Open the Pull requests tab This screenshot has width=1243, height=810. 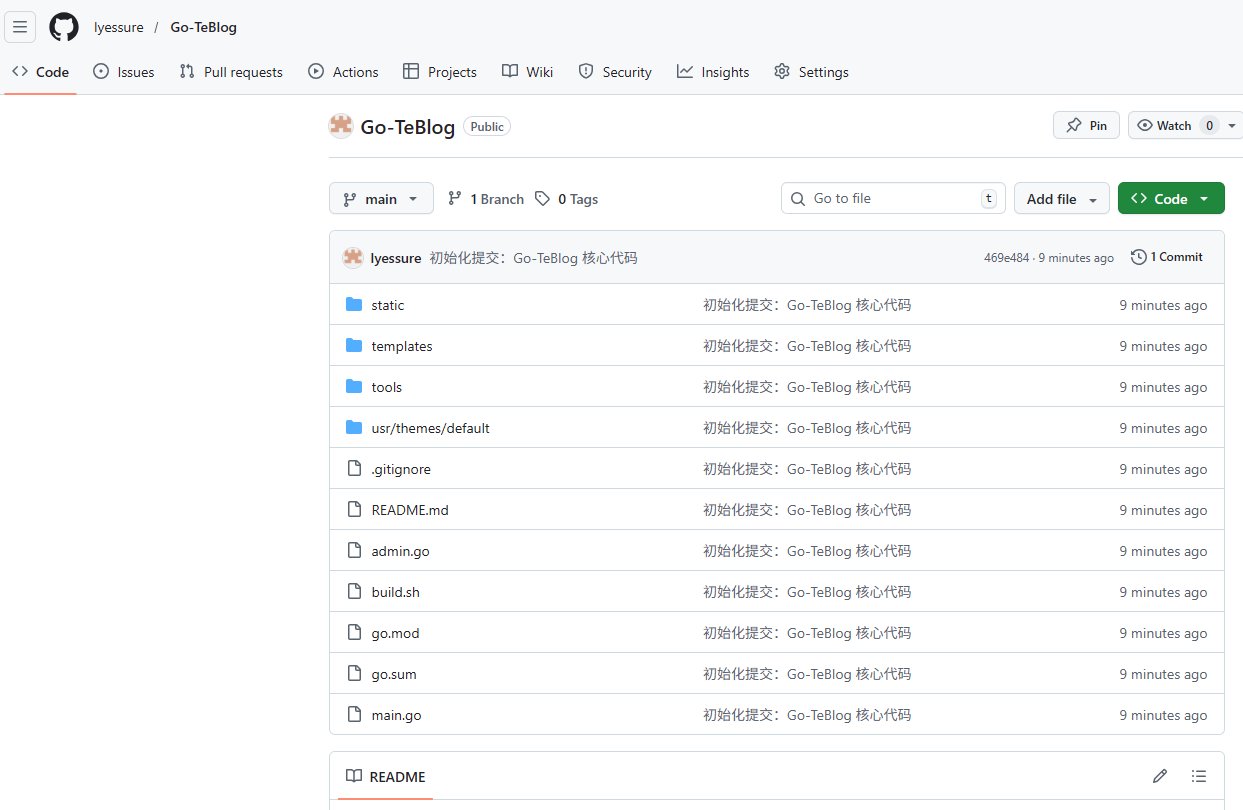(x=231, y=72)
